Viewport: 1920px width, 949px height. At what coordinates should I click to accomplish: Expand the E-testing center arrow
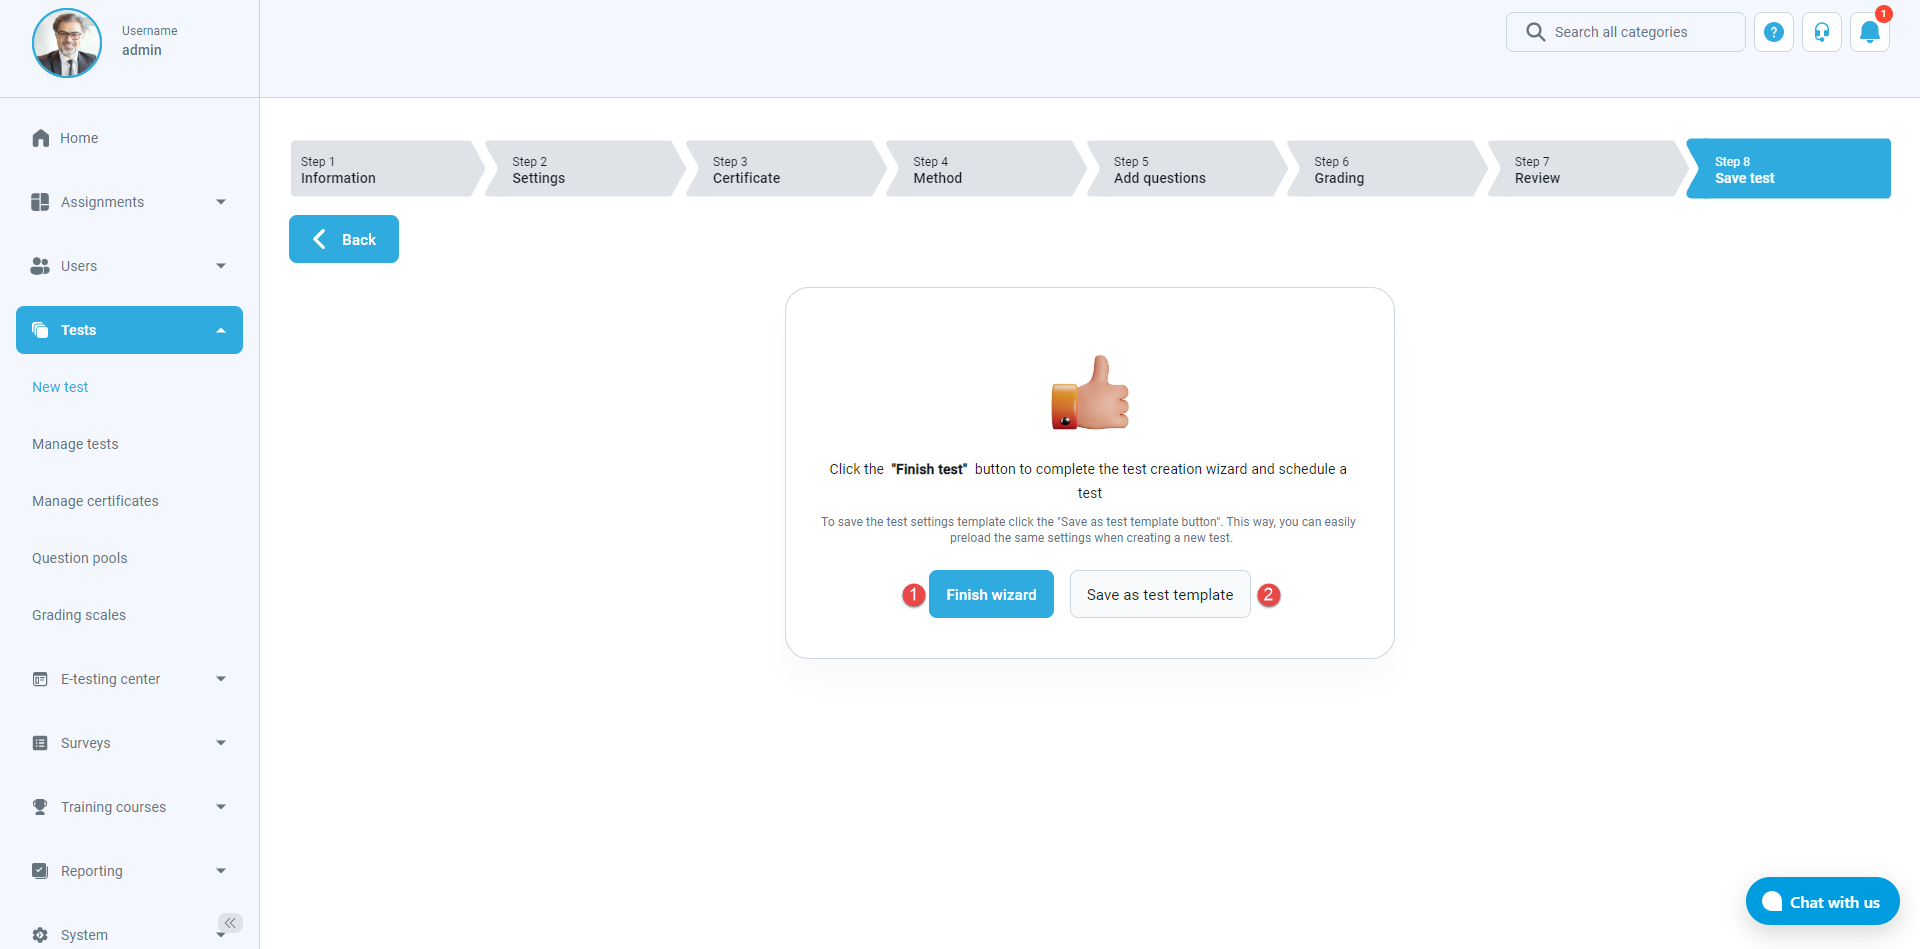click(221, 679)
